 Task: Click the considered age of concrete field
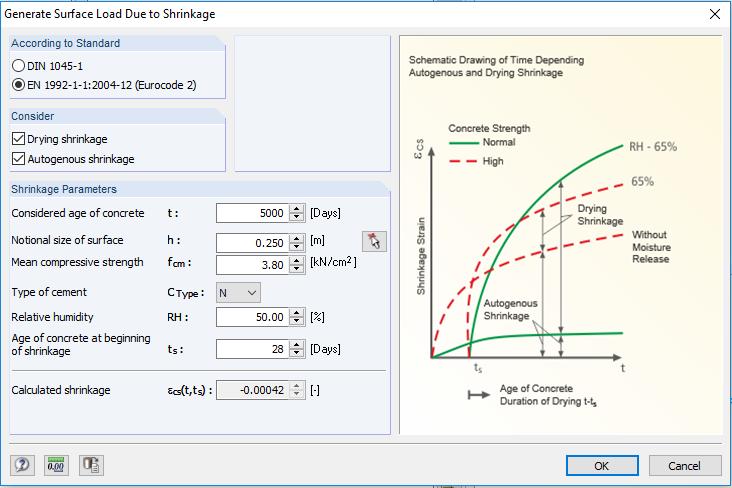(x=252, y=213)
